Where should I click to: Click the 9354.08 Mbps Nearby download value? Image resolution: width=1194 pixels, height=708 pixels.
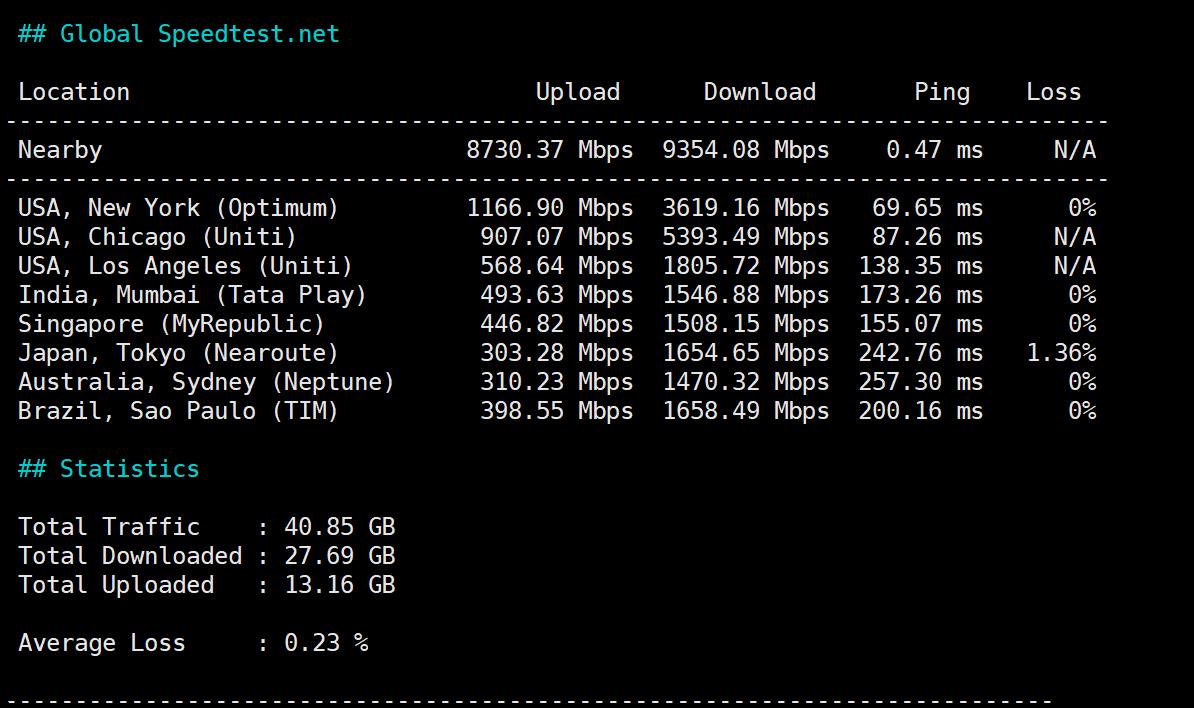745,150
